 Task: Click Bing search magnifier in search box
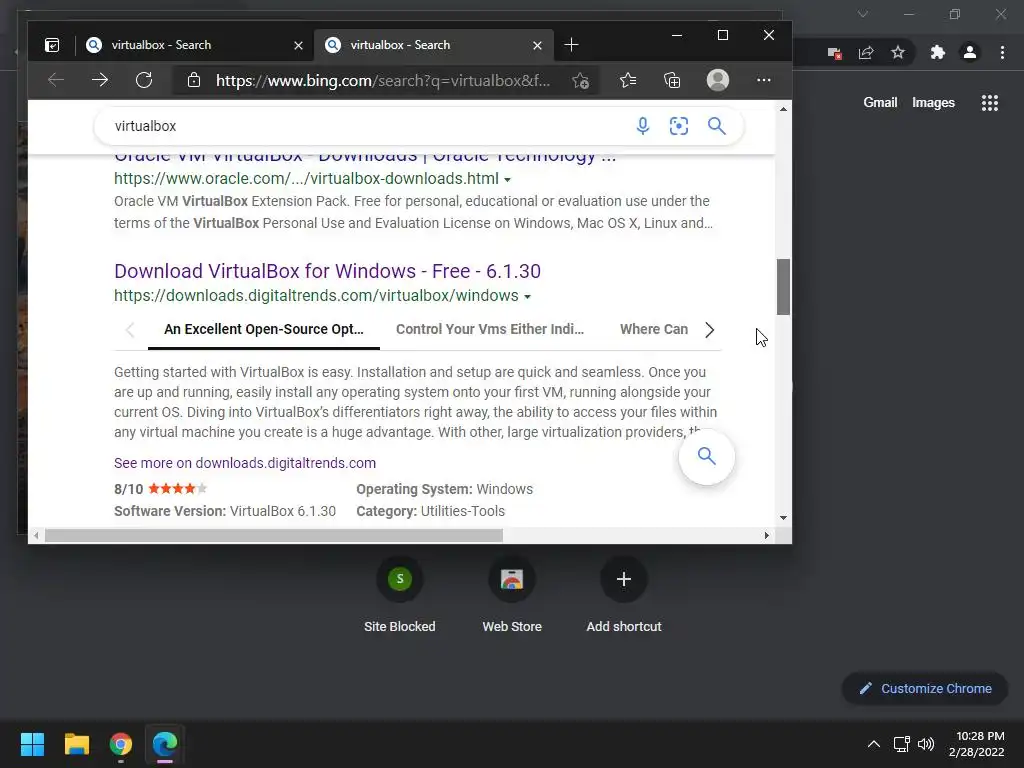(x=716, y=126)
